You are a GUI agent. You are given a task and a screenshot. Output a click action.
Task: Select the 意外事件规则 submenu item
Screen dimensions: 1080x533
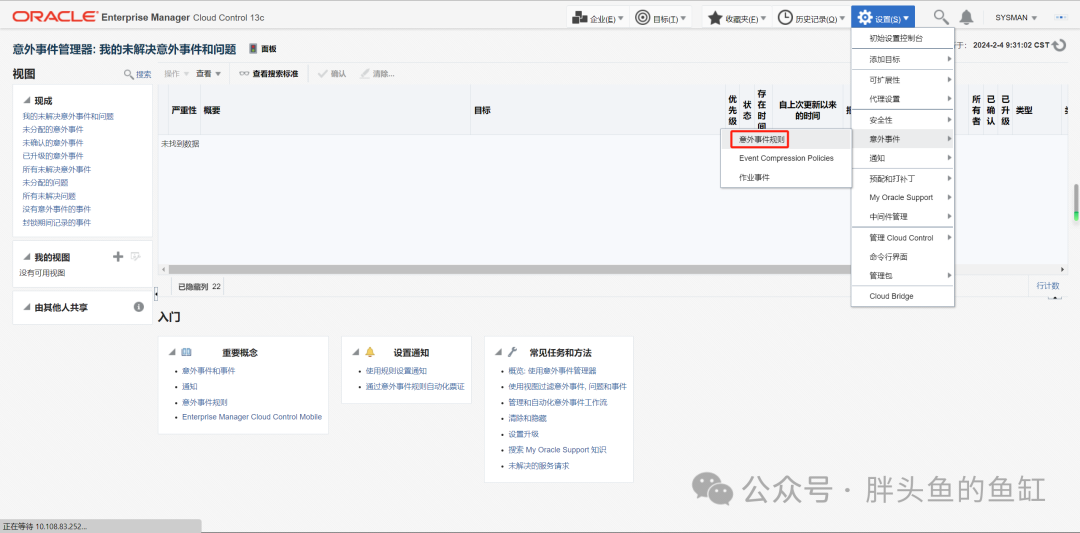tap(761, 139)
